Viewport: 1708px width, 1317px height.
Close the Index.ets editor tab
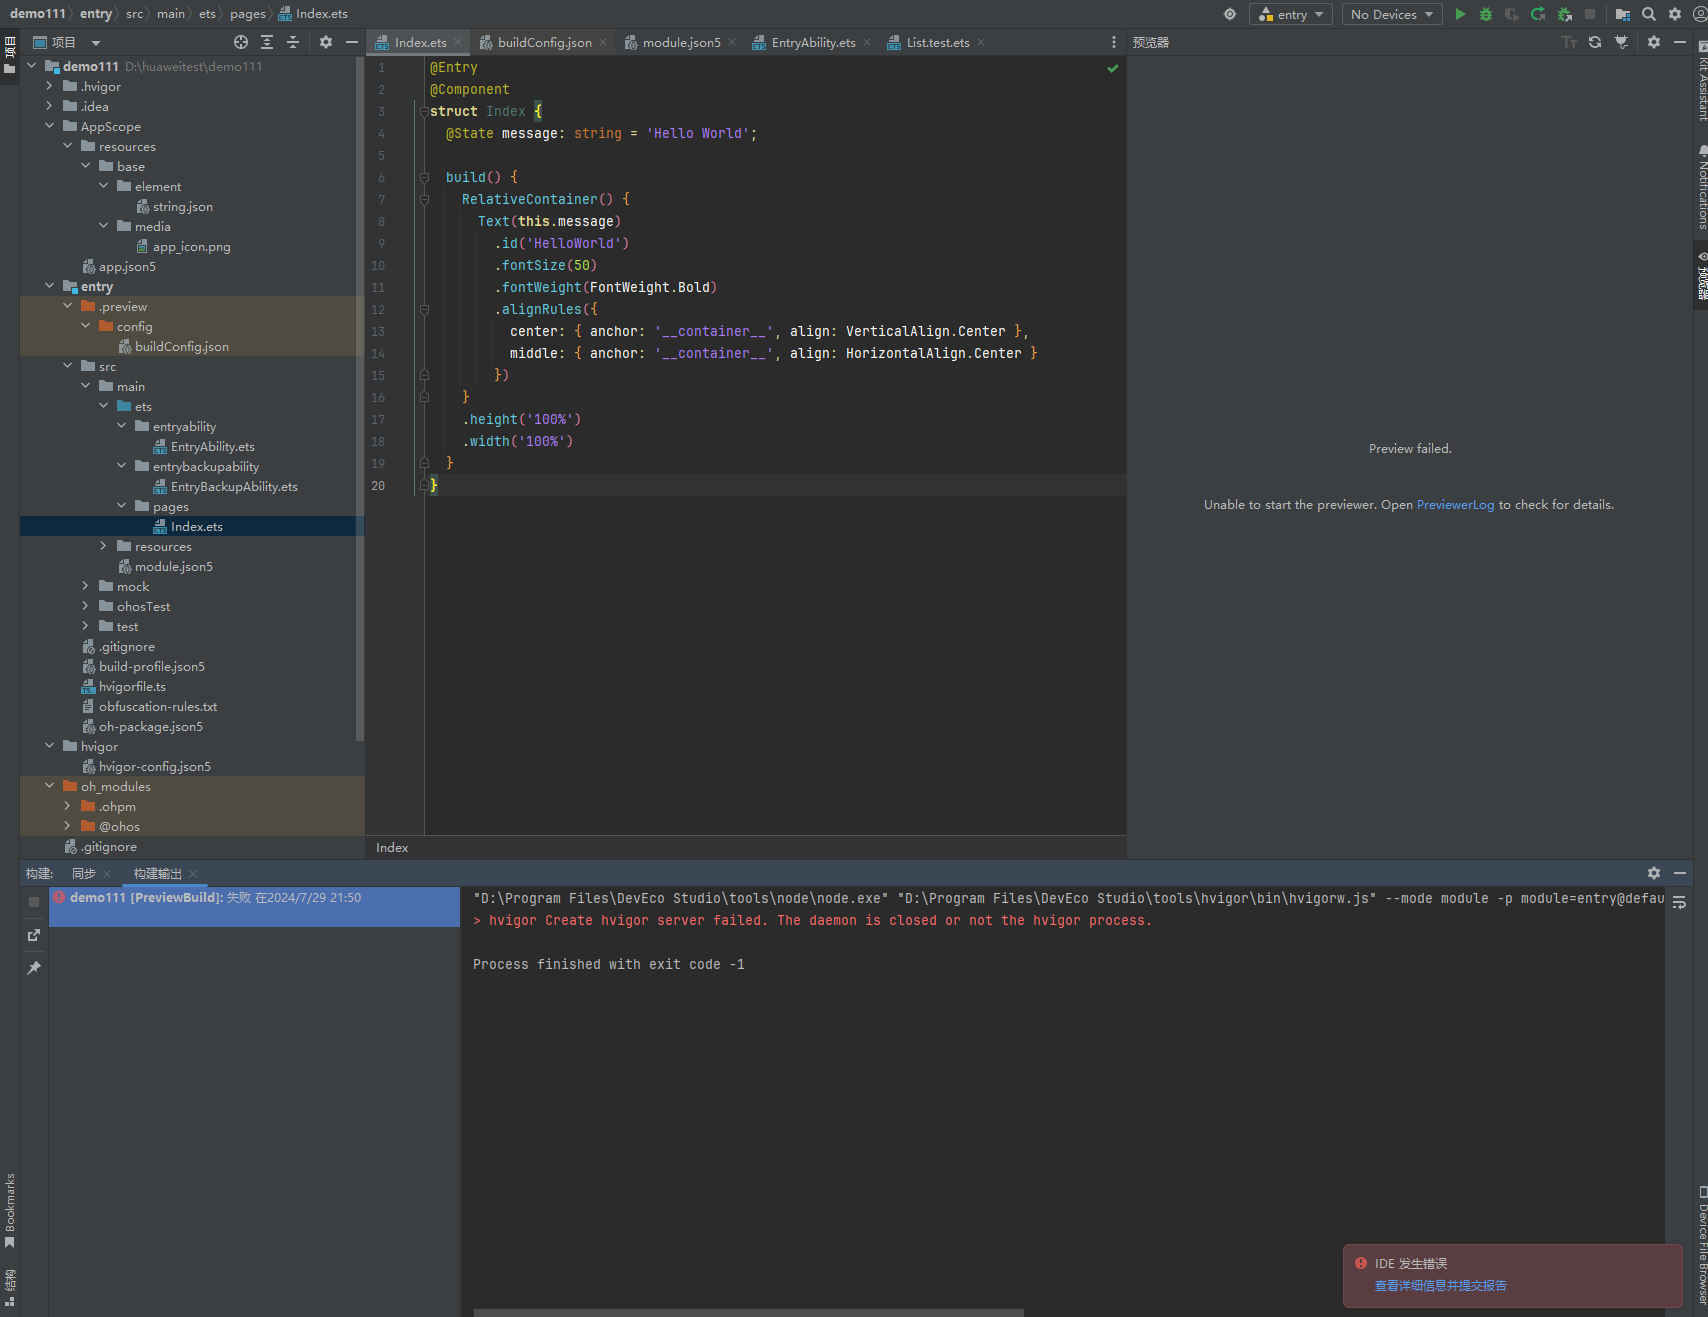click(458, 42)
